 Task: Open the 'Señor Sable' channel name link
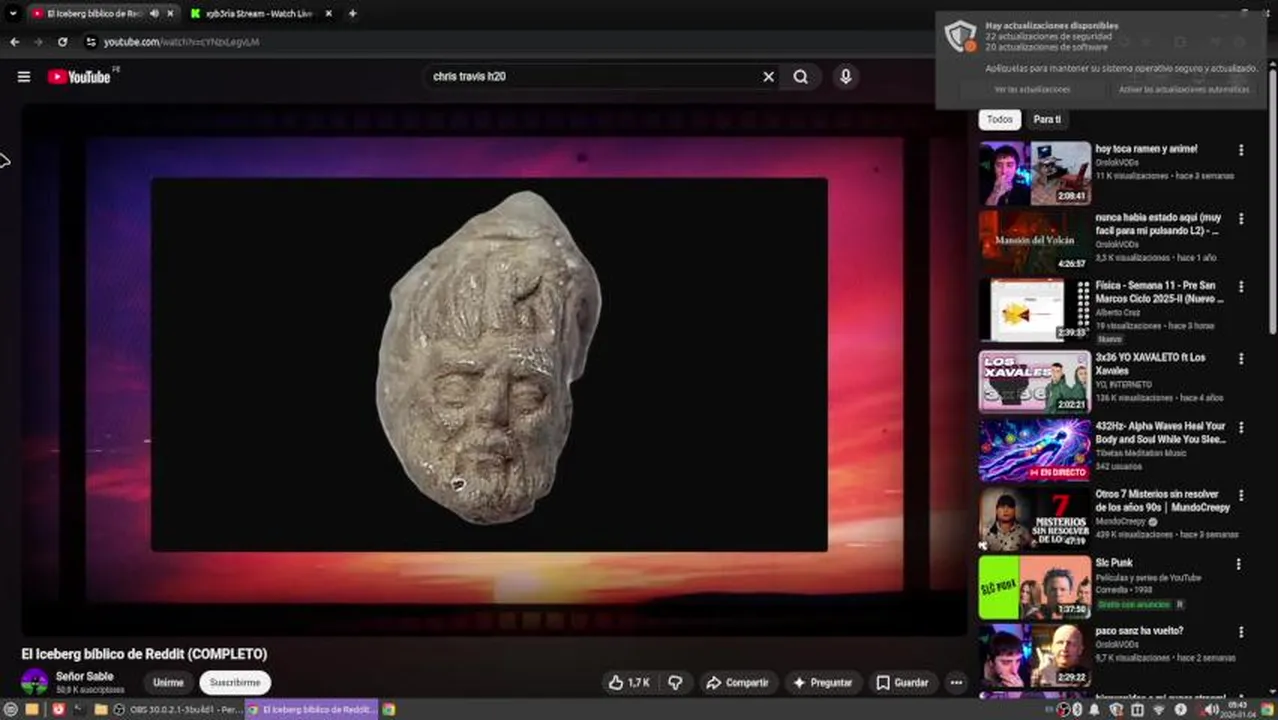point(84,676)
